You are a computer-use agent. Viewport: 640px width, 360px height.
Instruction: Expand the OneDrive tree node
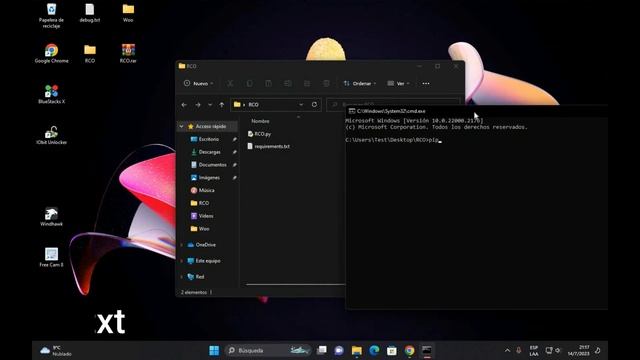(x=182, y=245)
